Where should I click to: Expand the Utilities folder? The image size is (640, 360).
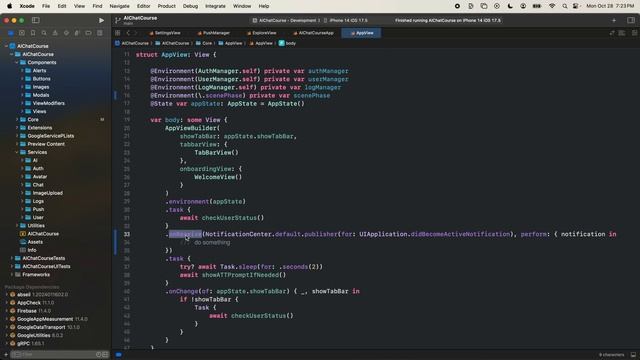(17, 226)
